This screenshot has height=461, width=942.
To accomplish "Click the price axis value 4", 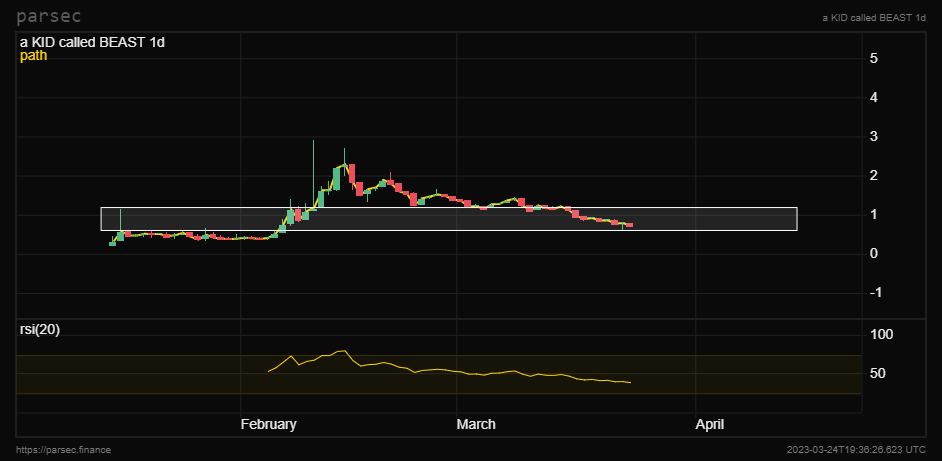I will tap(874, 98).
